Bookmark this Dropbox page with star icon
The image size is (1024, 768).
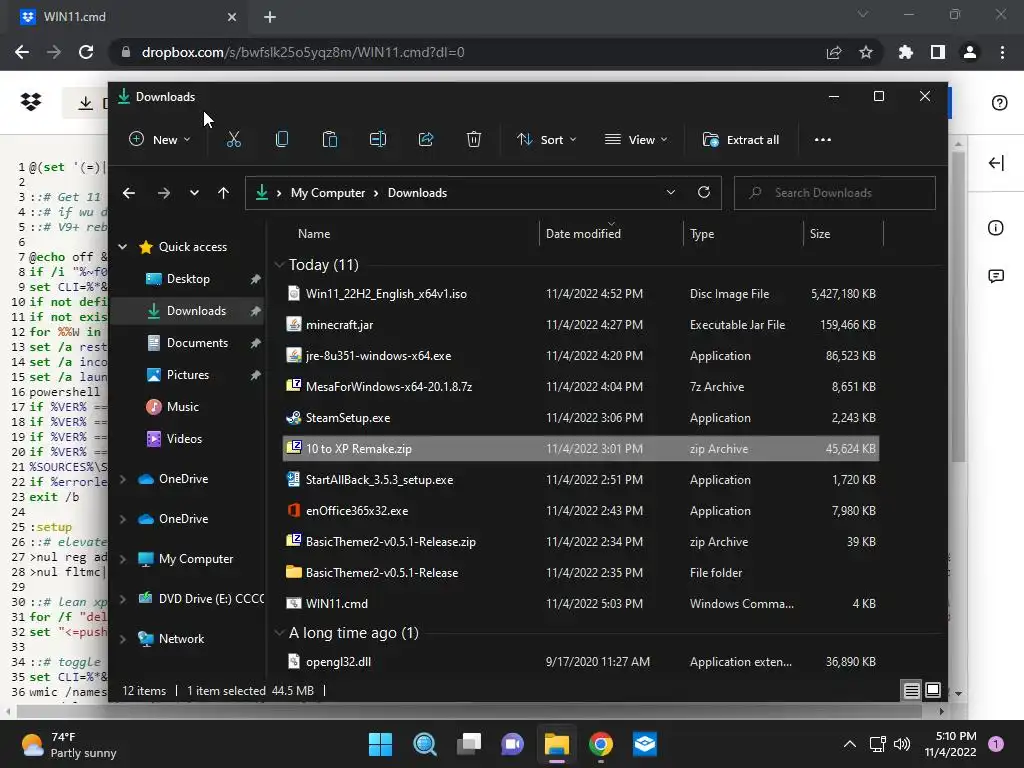coord(865,52)
